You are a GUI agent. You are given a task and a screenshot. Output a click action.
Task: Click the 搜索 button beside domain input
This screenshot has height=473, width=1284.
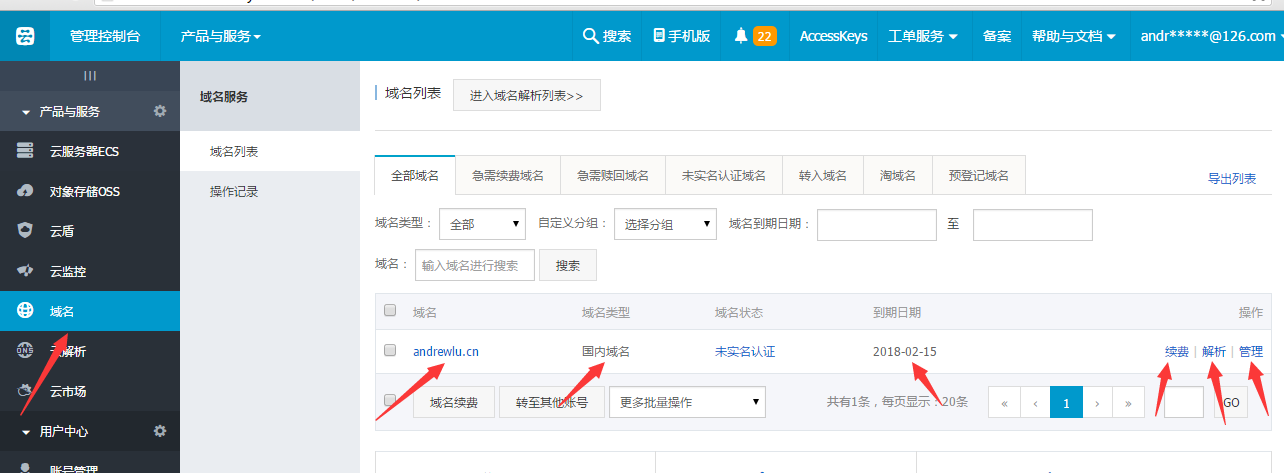(568, 265)
